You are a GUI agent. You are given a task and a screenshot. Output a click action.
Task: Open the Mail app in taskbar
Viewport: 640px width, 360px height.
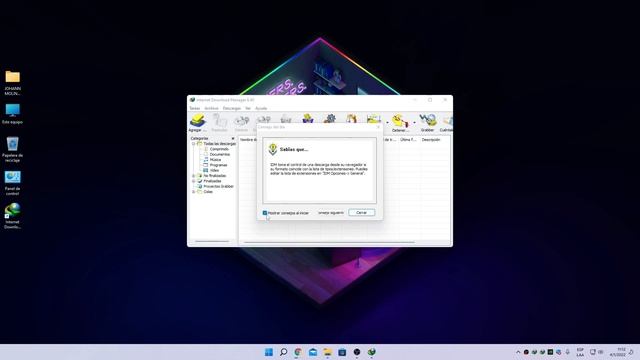click(313, 352)
